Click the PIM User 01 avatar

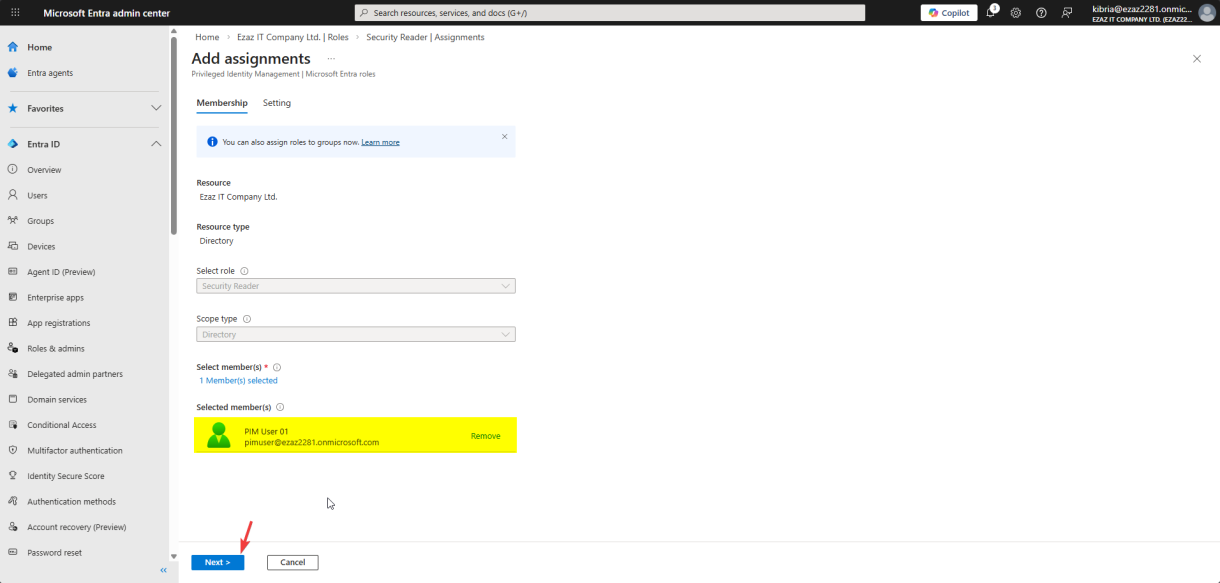point(218,435)
